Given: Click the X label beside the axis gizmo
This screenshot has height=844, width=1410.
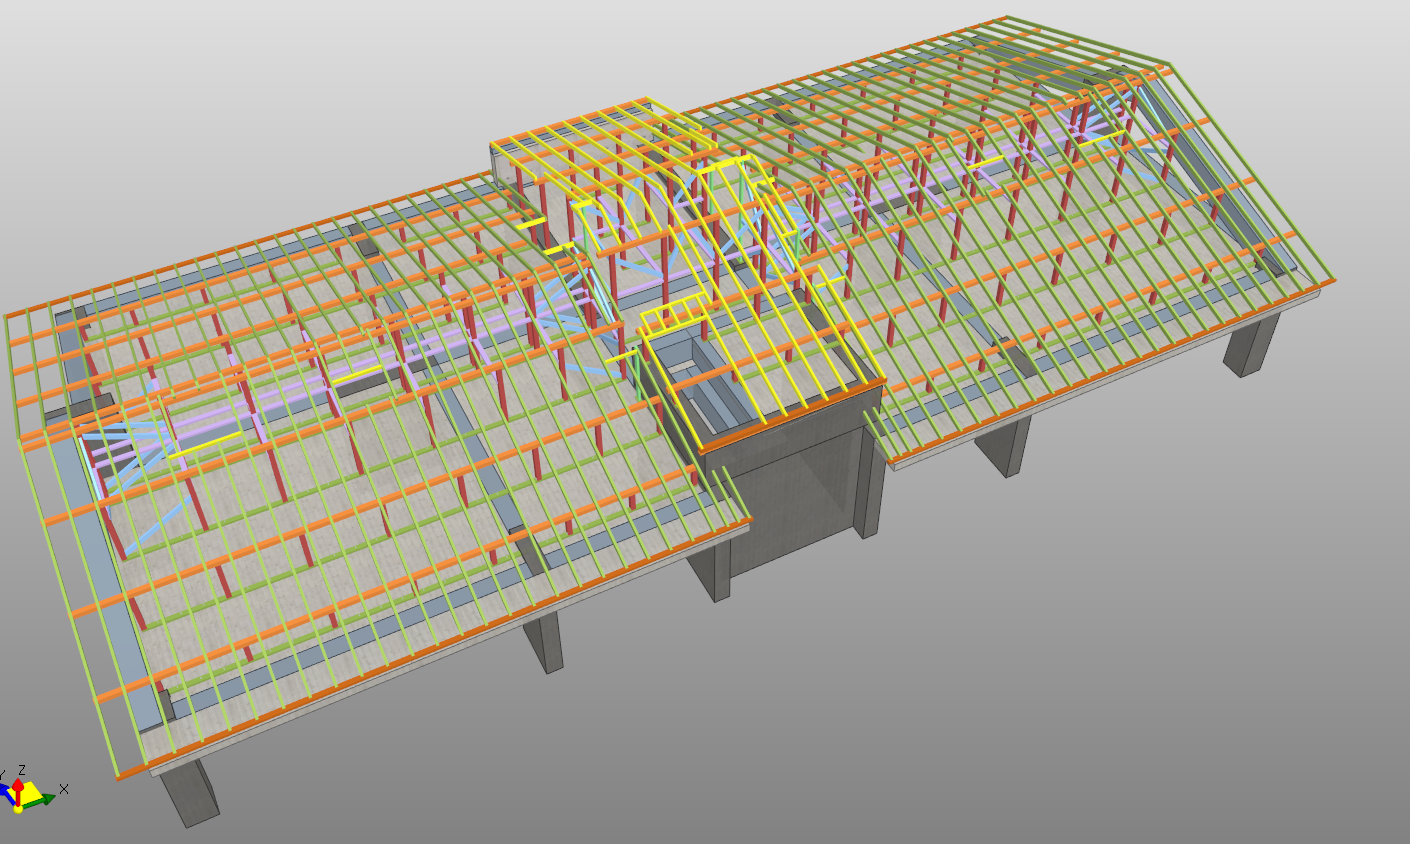Looking at the screenshot, I should [x=64, y=789].
